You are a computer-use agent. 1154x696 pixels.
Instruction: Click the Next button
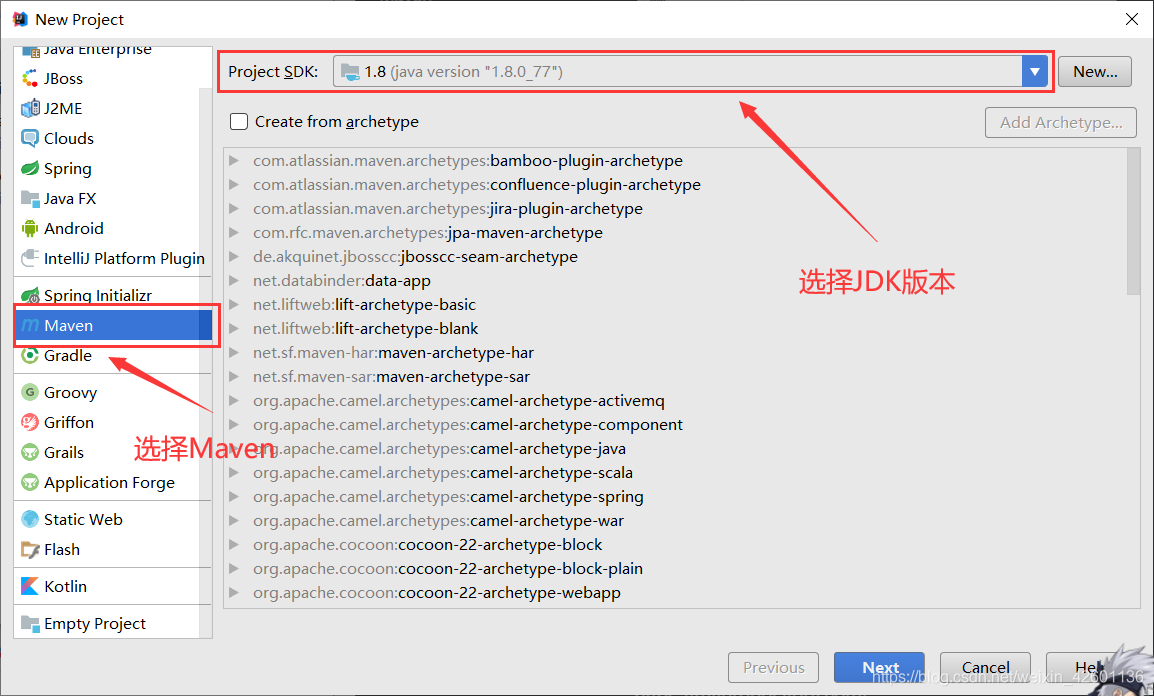(879, 667)
